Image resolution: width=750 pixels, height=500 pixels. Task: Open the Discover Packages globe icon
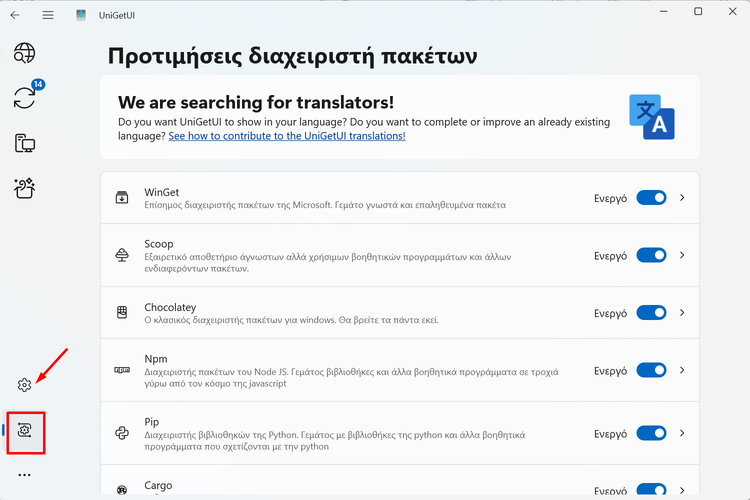click(24, 53)
